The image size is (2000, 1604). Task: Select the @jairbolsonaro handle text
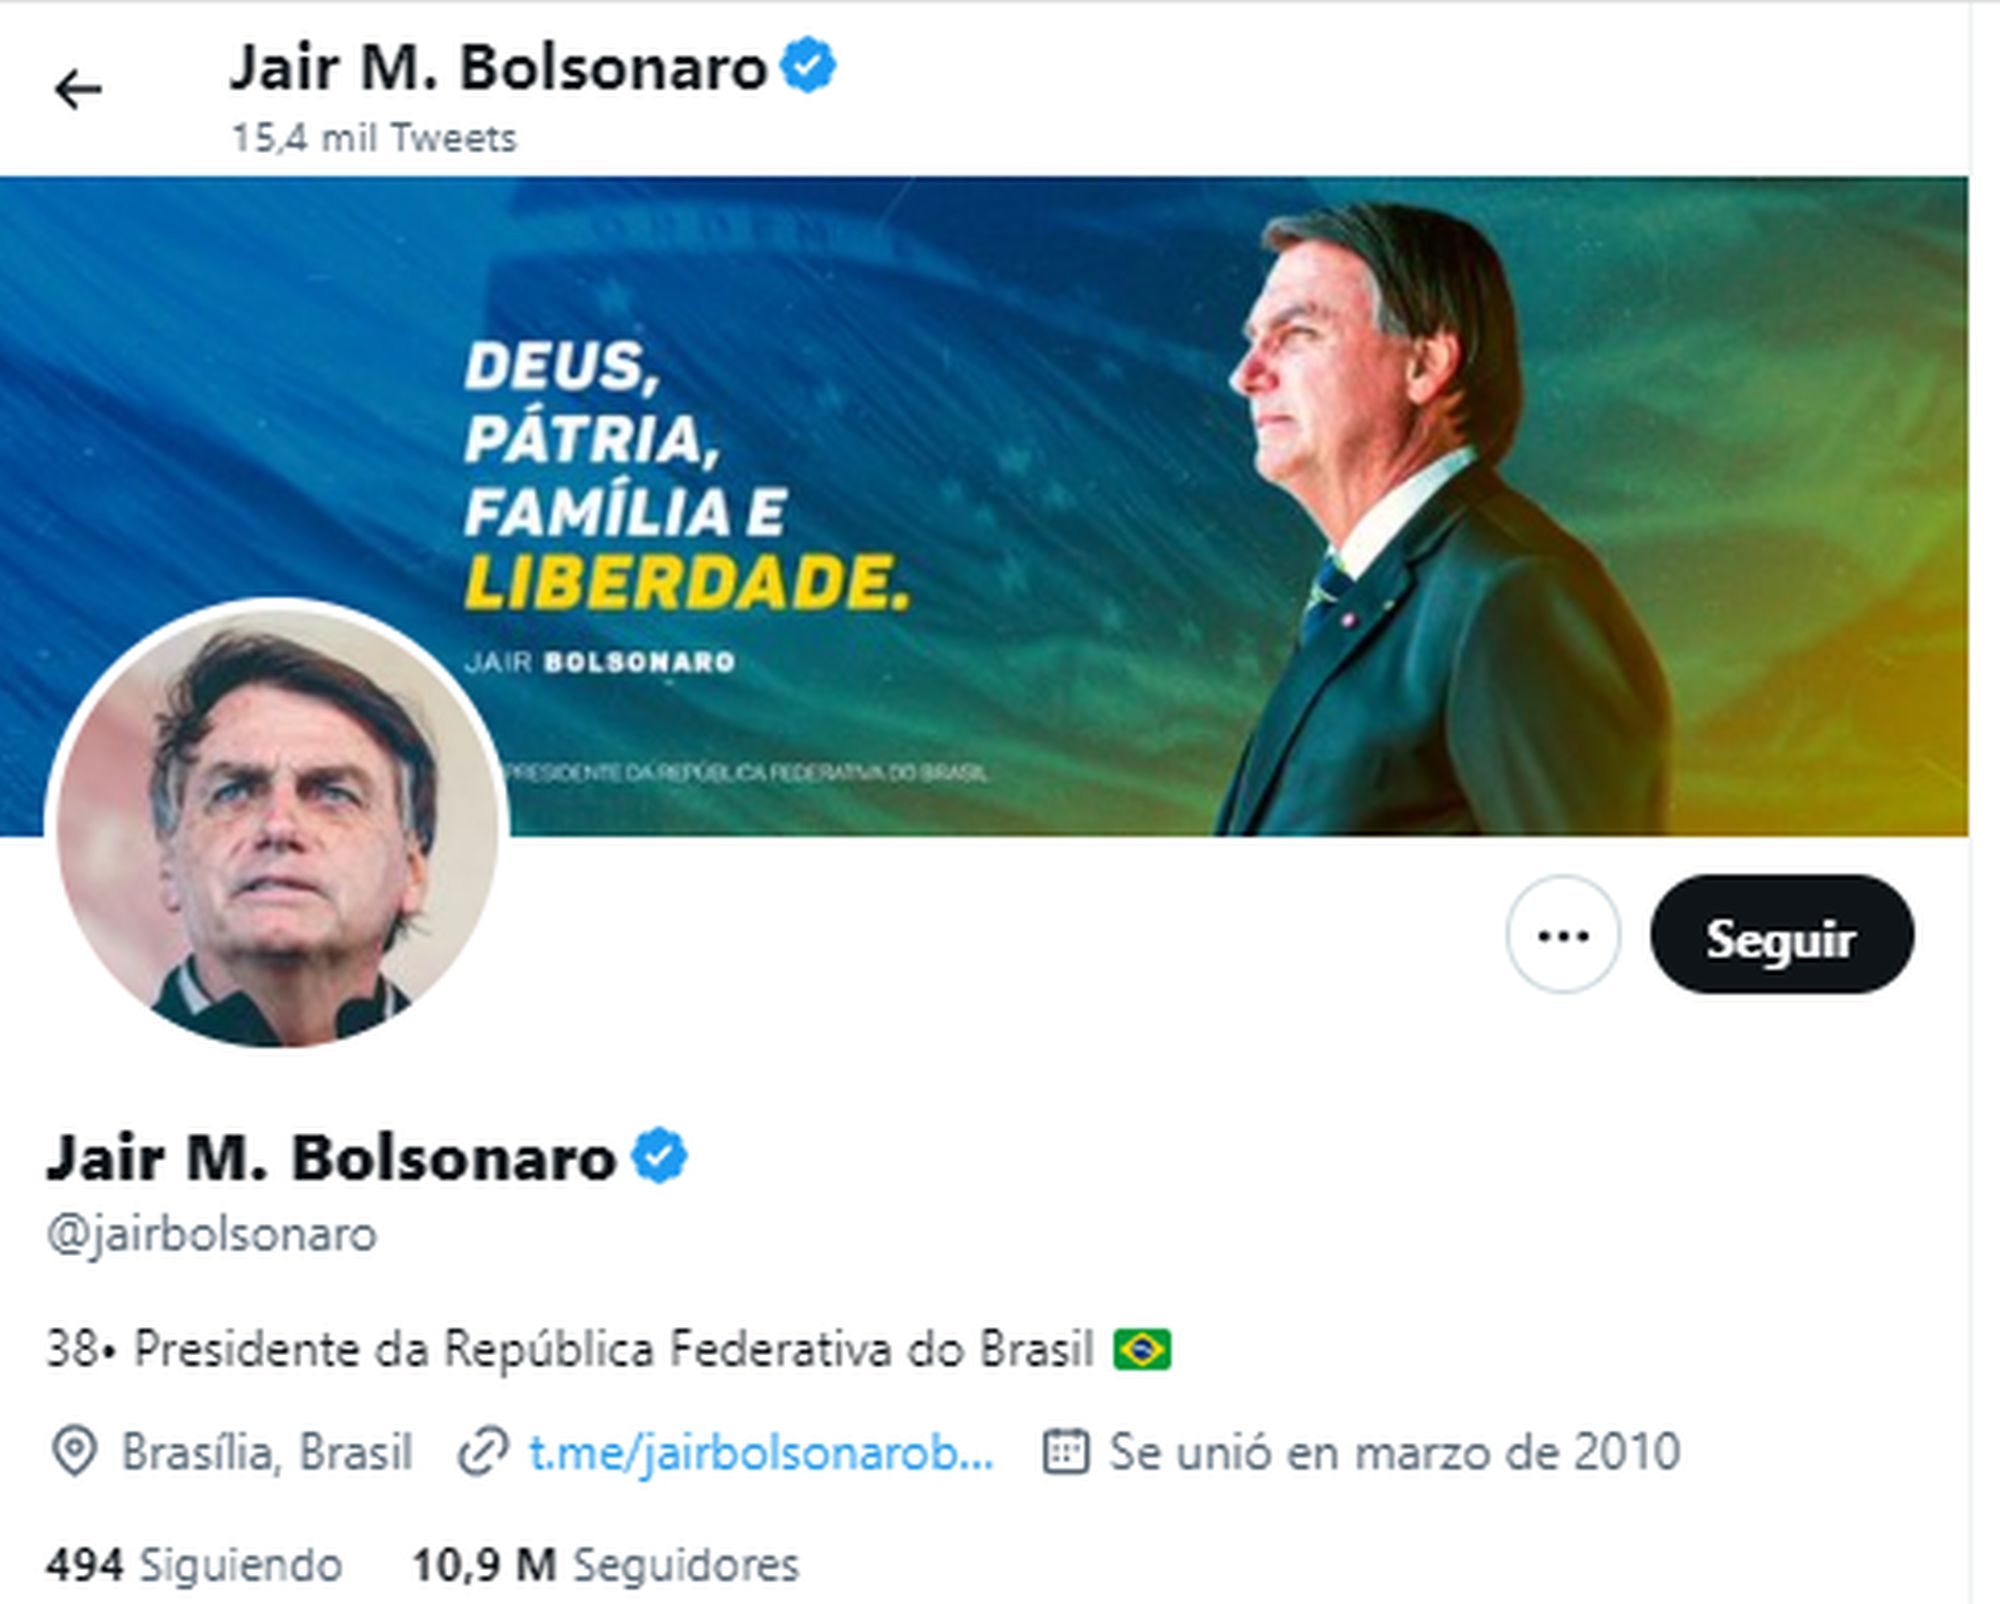click(212, 1234)
